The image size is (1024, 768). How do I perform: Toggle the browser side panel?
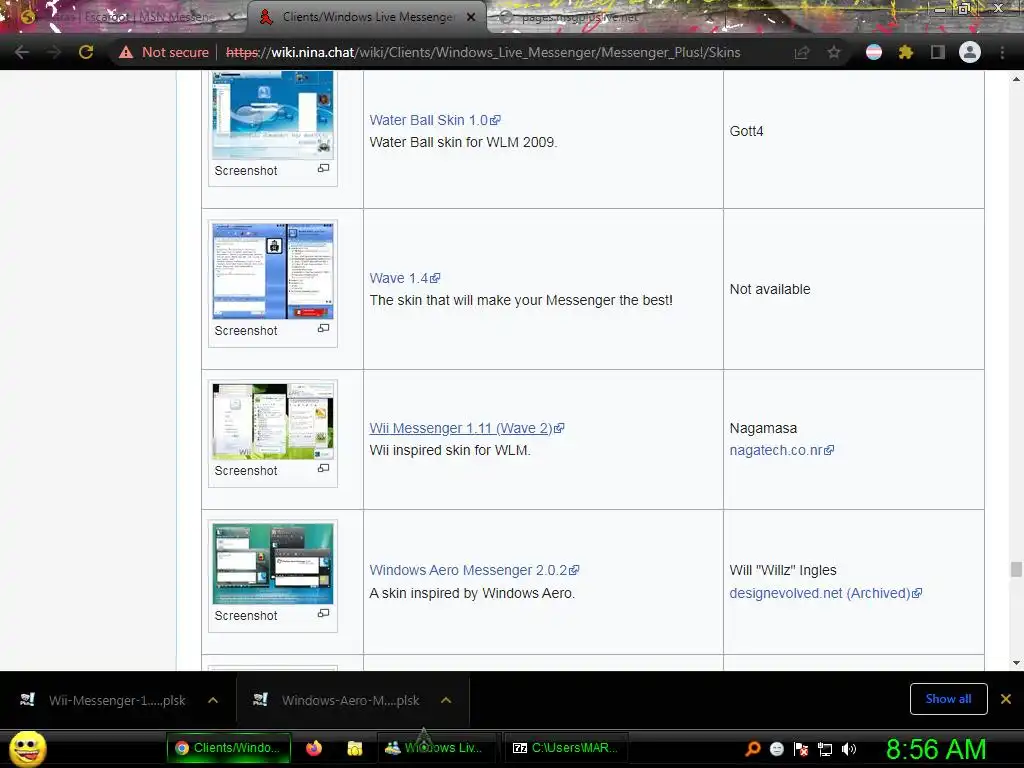(x=938, y=52)
